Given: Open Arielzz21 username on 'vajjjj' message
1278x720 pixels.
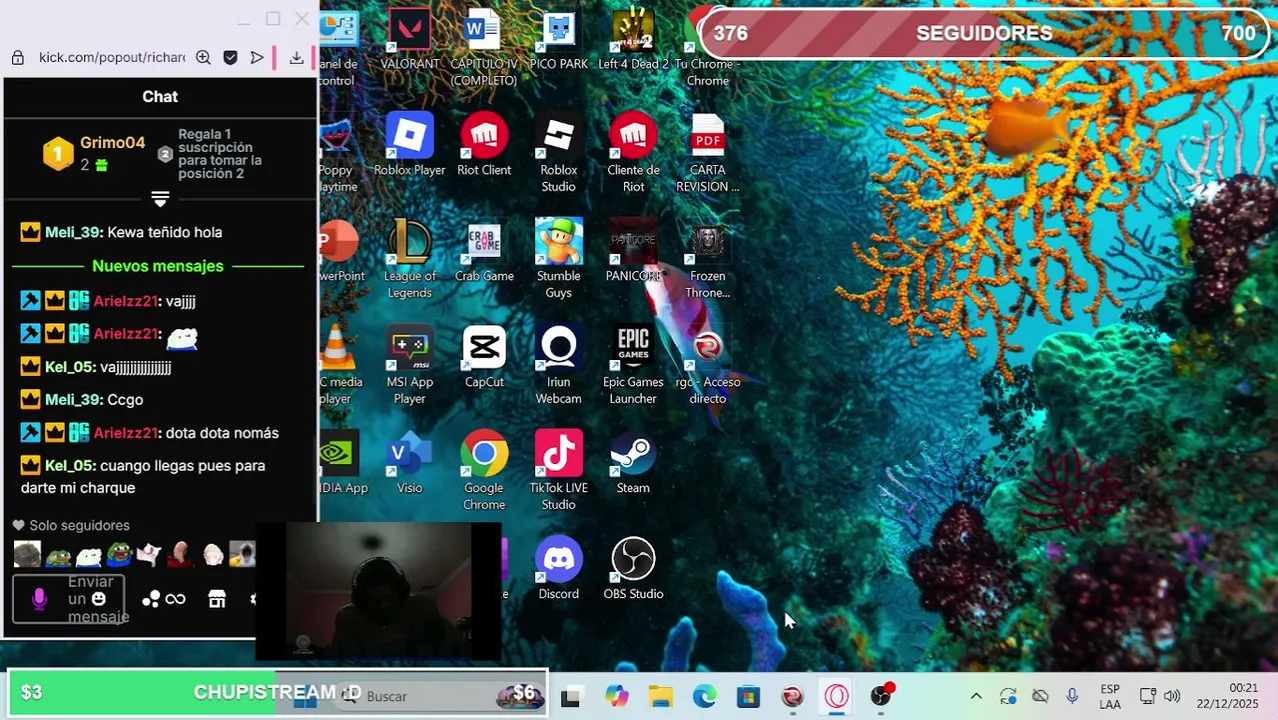Looking at the screenshot, I should click(126, 301).
